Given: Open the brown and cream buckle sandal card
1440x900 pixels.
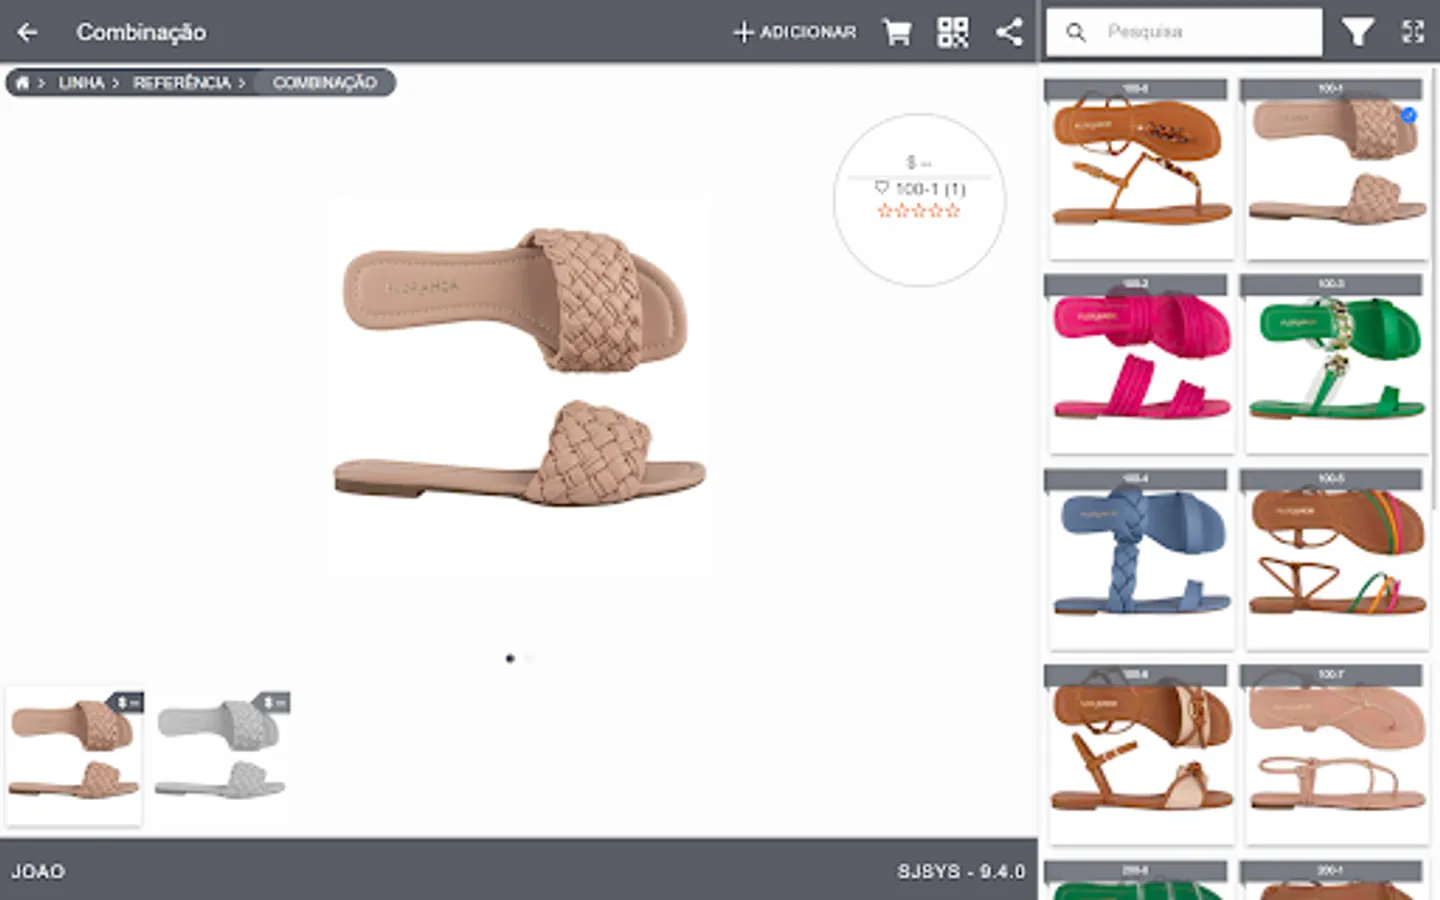Looking at the screenshot, I should click(x=1141, y=755).
